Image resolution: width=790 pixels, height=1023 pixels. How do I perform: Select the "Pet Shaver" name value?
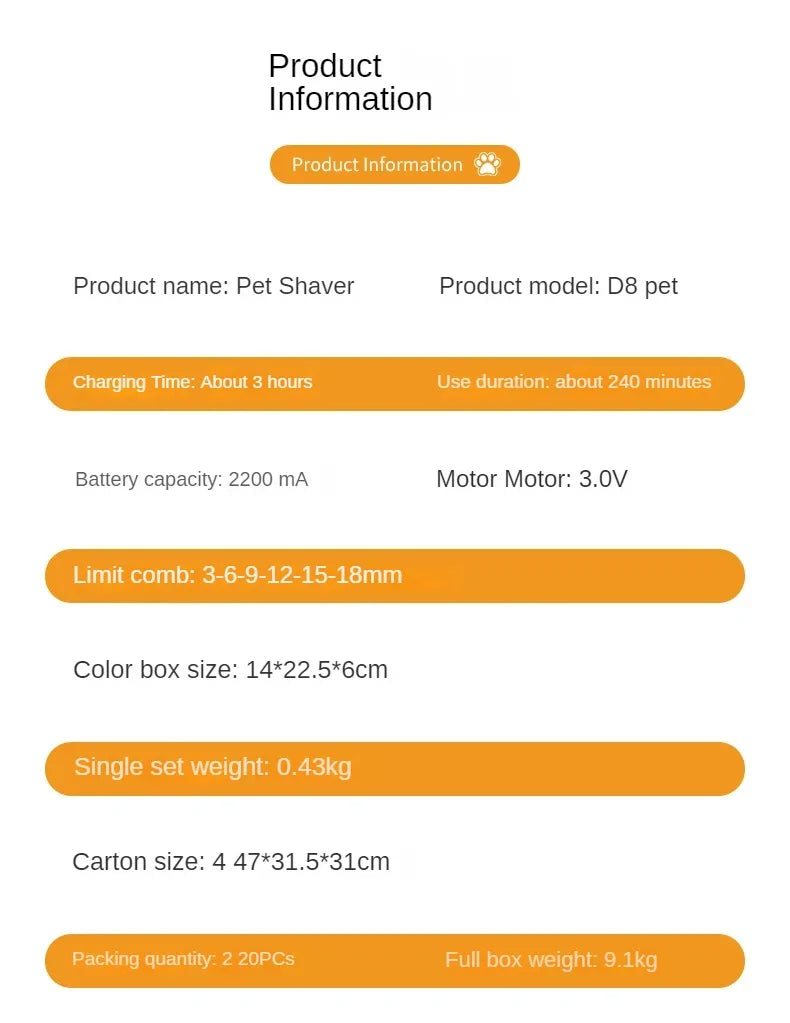(x=295, y=286)
